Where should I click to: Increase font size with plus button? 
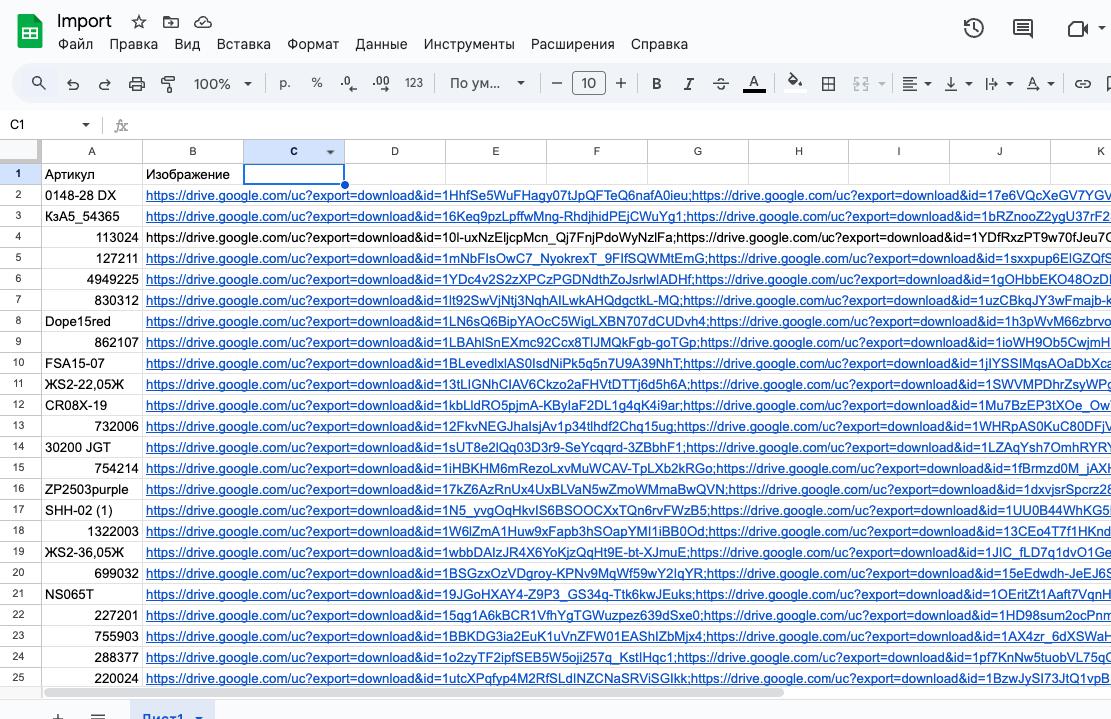coord(621,84)
